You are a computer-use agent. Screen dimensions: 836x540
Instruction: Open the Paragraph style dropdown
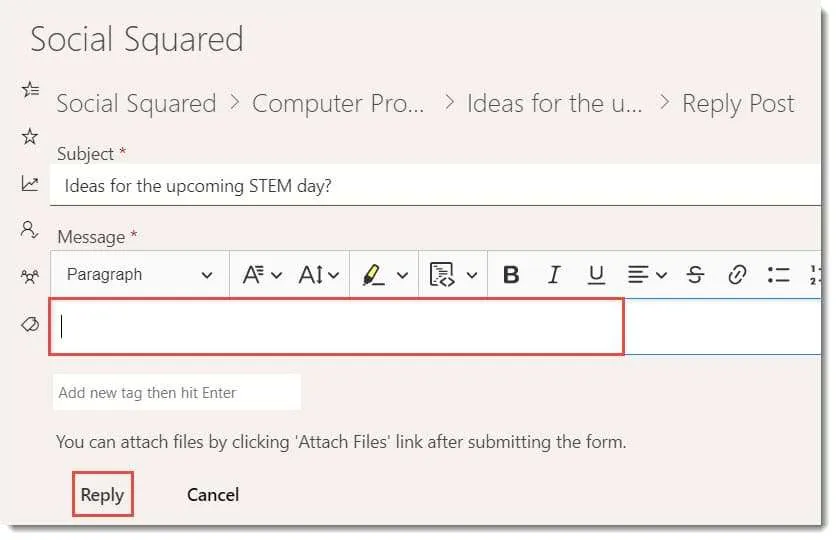pyautogui.click(x=139, y=275)
